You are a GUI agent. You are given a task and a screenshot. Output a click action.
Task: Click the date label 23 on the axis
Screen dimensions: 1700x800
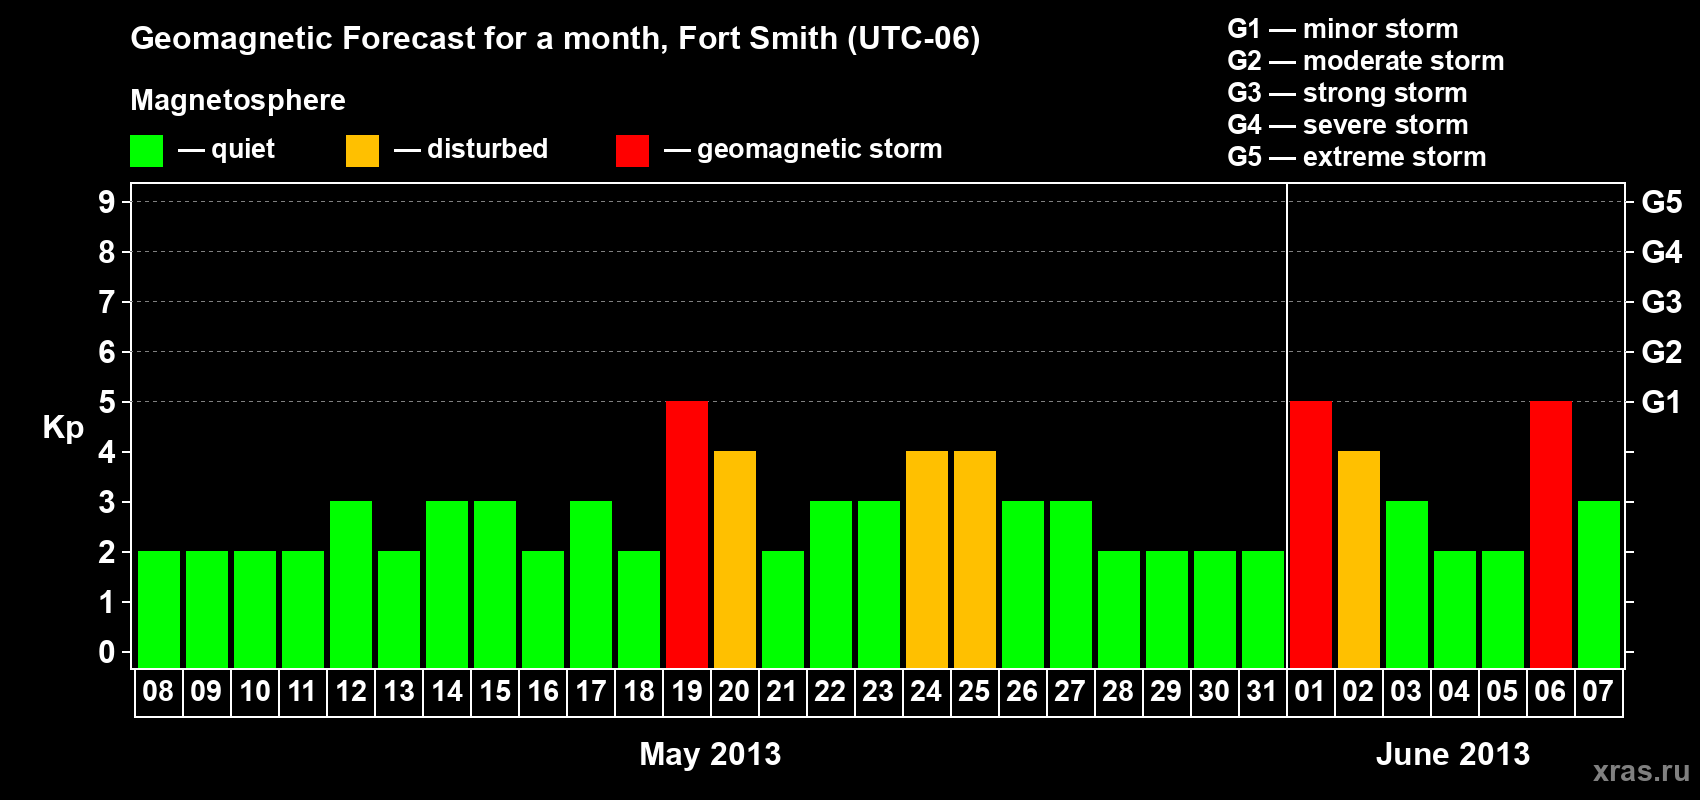[x=878, y=692]
